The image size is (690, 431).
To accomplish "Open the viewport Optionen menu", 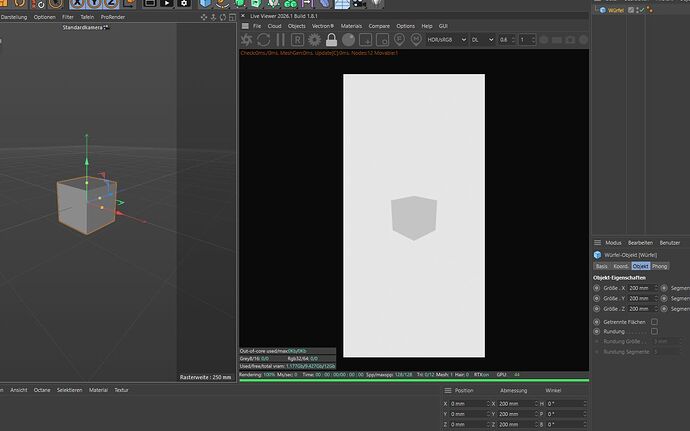I will pyautogui.click(x=44, y=17).
